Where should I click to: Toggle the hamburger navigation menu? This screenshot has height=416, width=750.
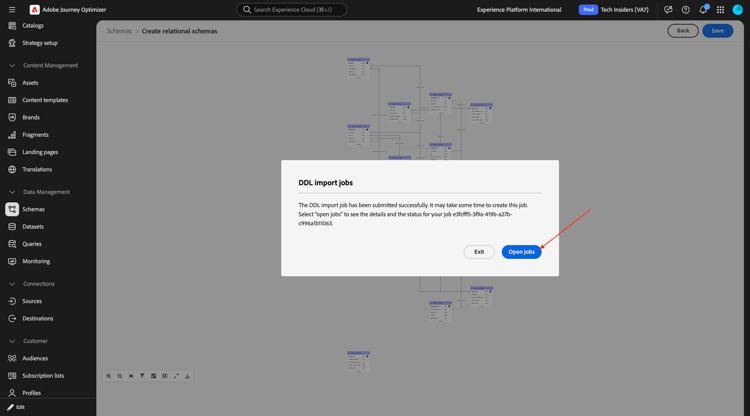point(12,10)
